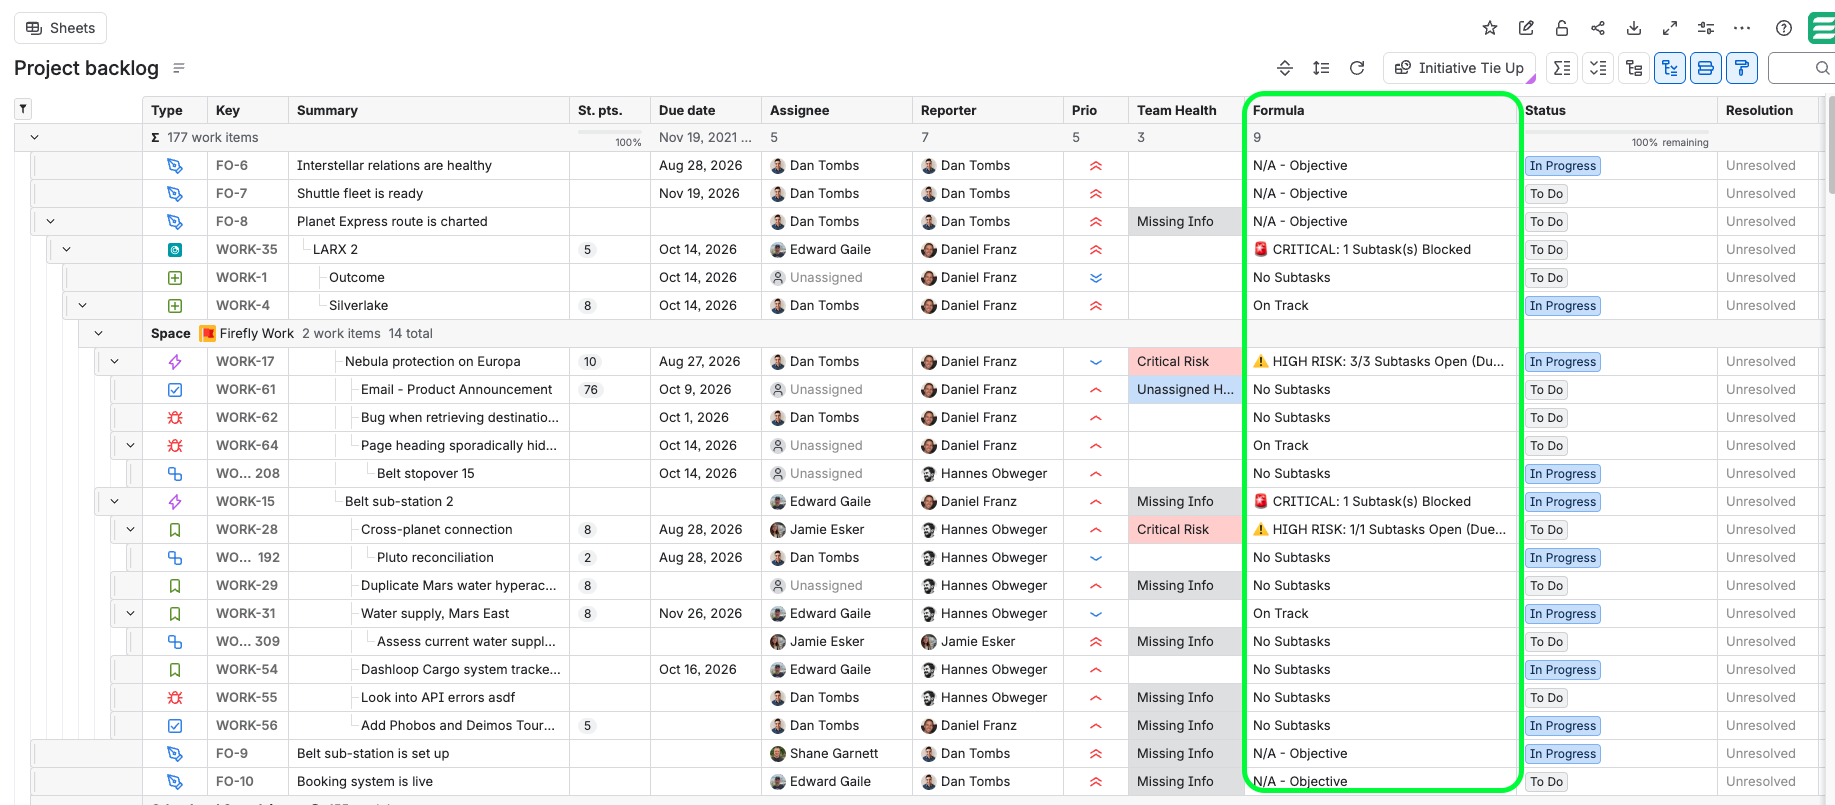Collapse the FO-8 row
The height and width of the screenshot is (805, 1835).
click(x=50, y=221)
